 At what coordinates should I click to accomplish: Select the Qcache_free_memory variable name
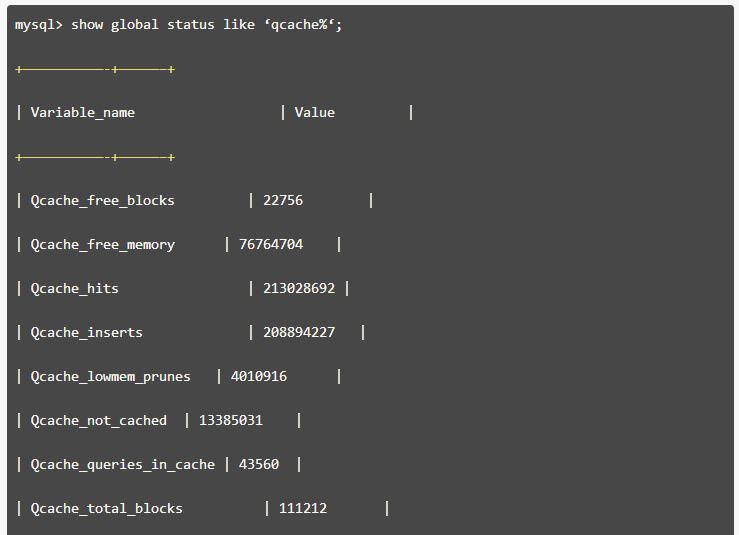(102, 244)
